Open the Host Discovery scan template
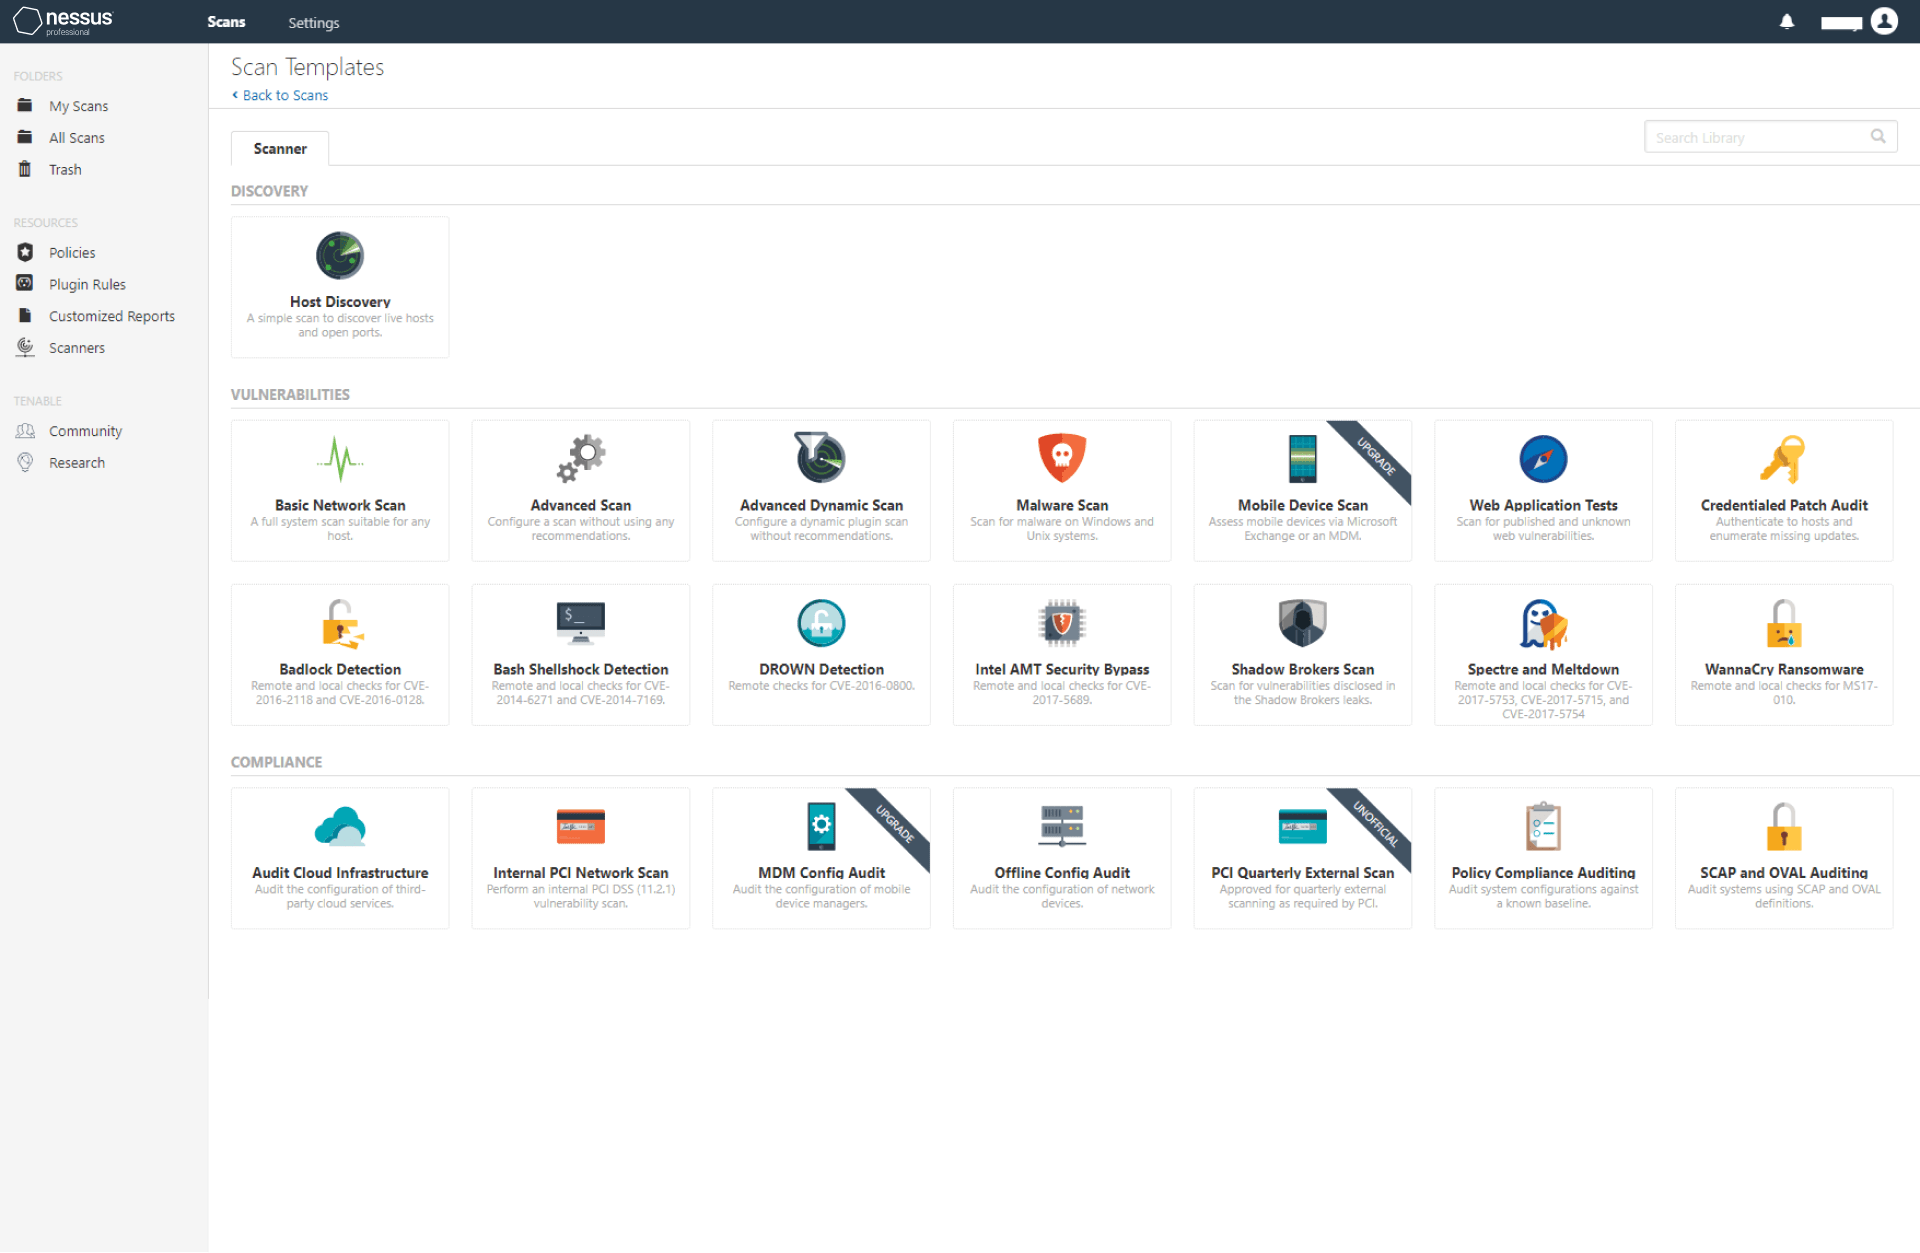This screenshot has height=1253, width=1920. (x=339, y=286)
